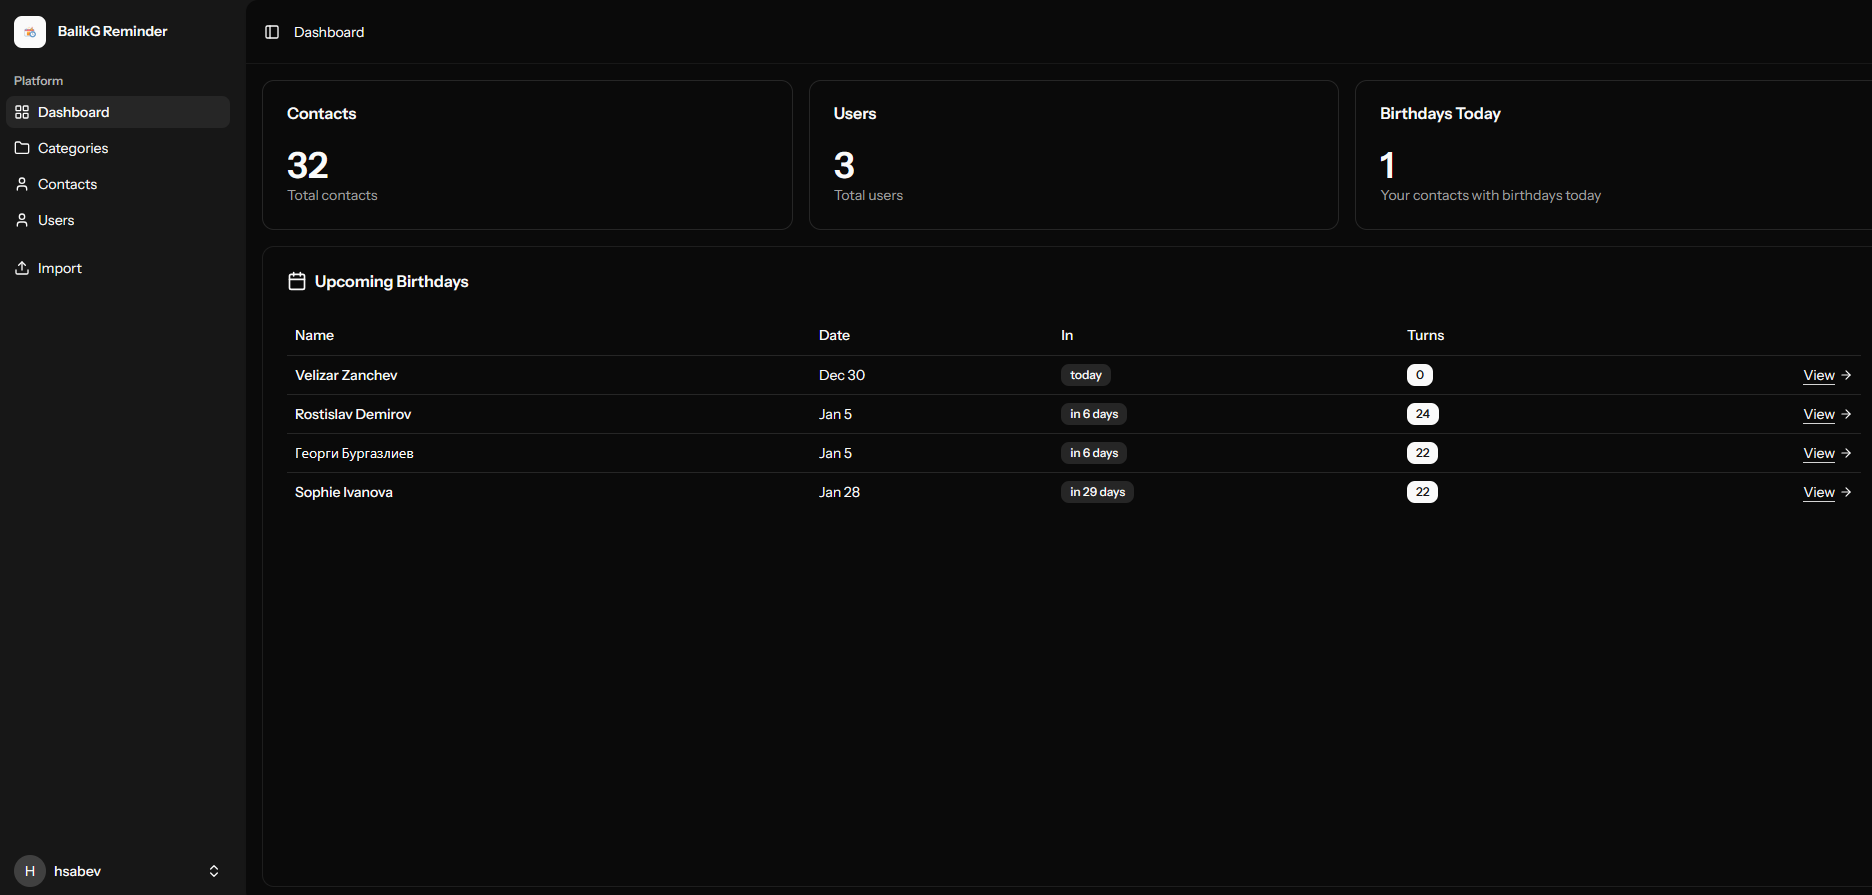Open the Import page
The image size is (1872, 895).
[x=60, y=268]
